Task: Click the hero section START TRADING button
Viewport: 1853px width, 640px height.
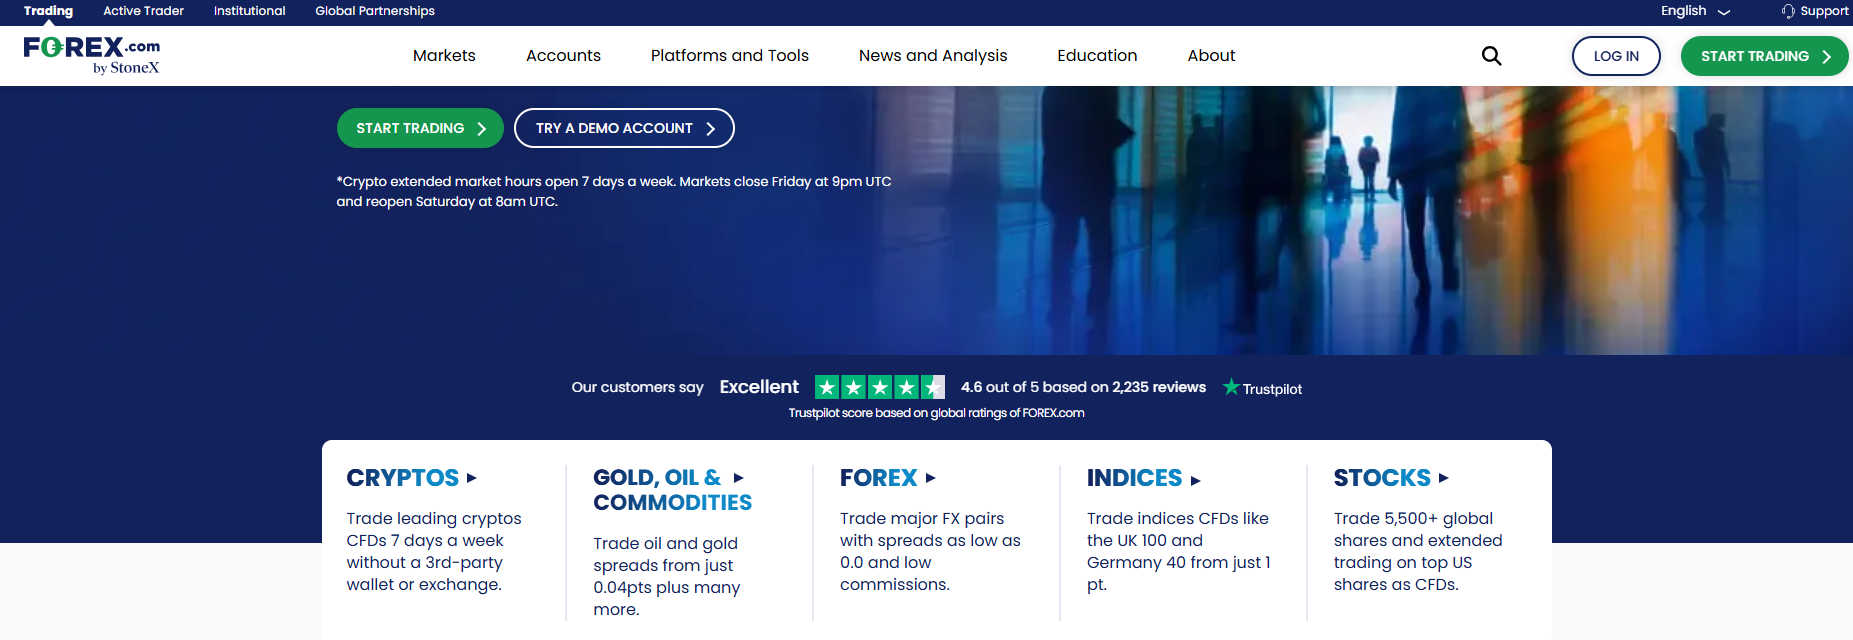Action: tap(420, 128)
